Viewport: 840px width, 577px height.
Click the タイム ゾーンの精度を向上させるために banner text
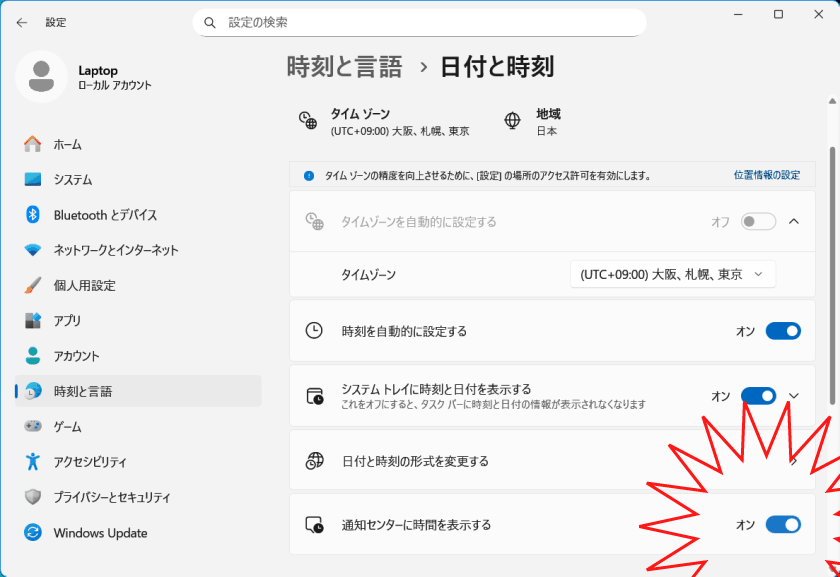488,176
